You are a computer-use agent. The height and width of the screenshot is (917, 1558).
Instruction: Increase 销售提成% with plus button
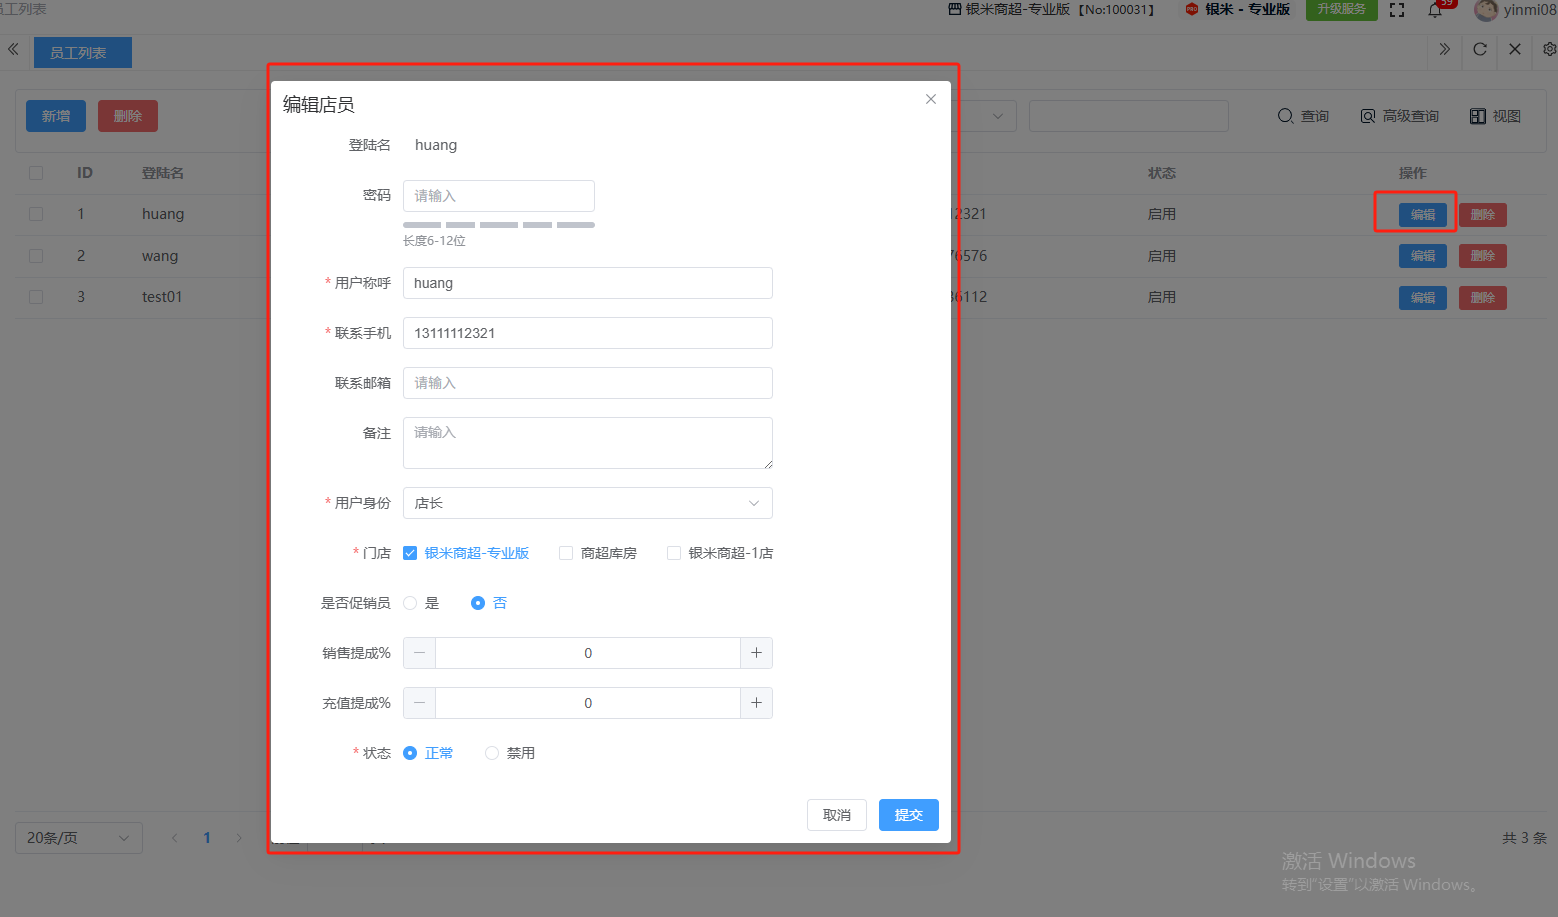[756, 653]
